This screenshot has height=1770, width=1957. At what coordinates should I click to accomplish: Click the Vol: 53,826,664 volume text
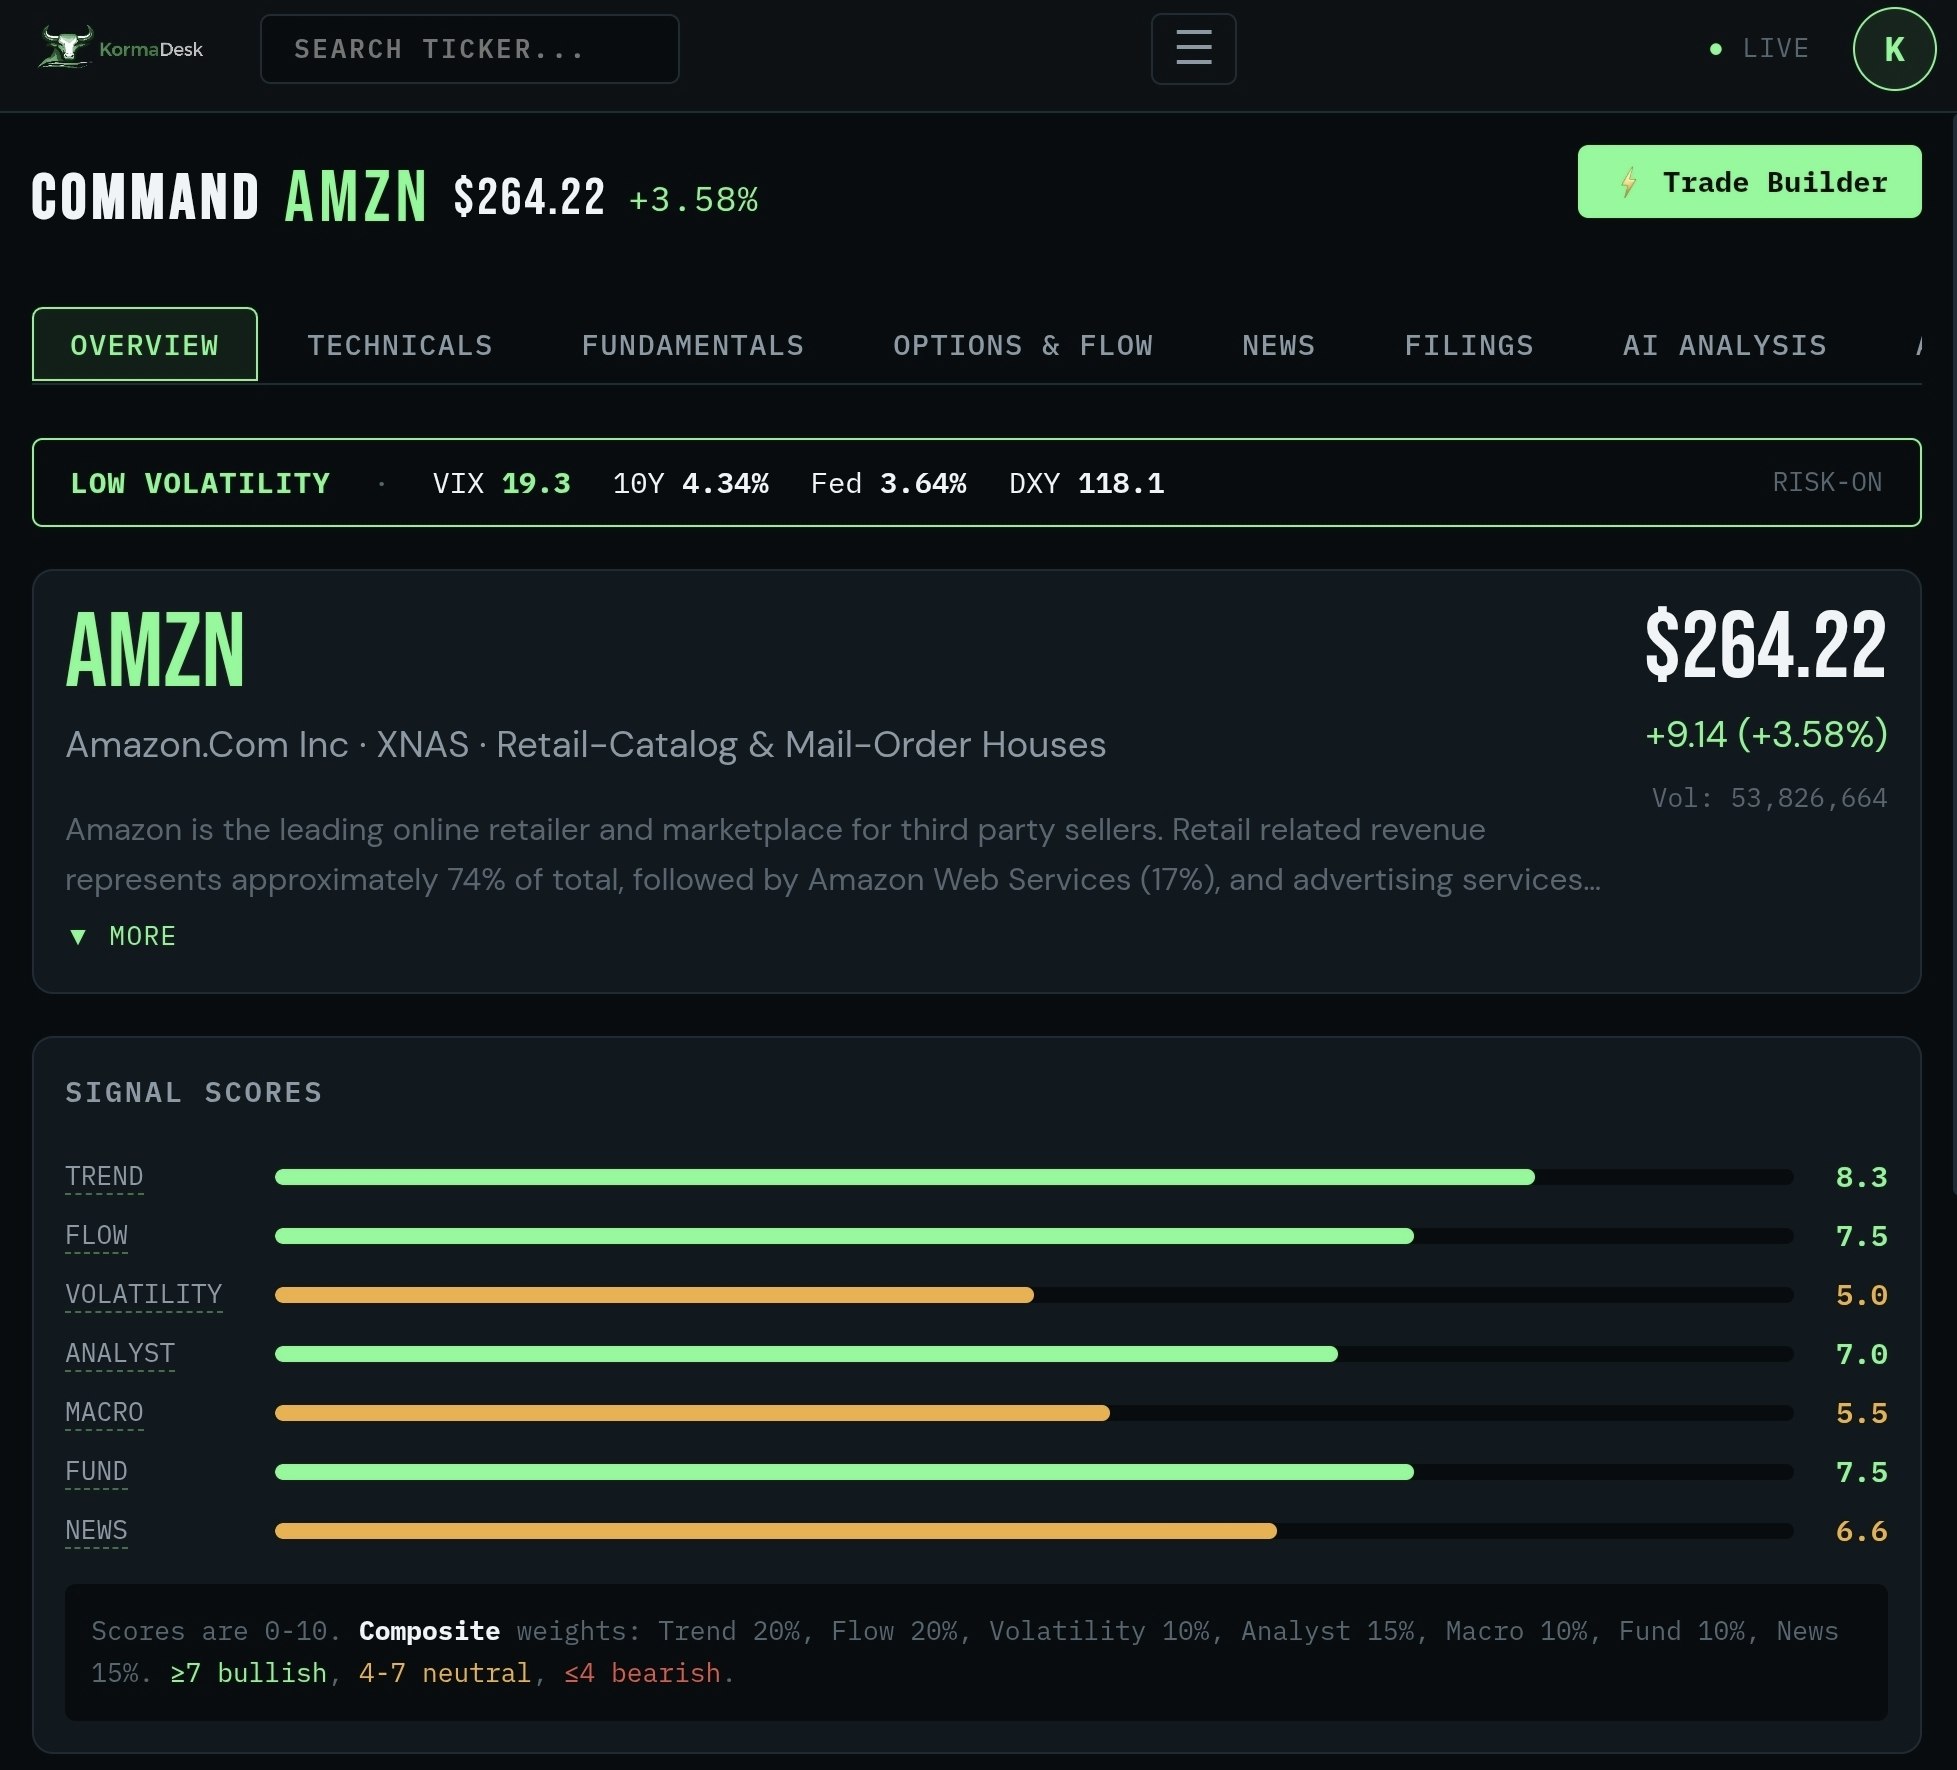coord(1769,798)
